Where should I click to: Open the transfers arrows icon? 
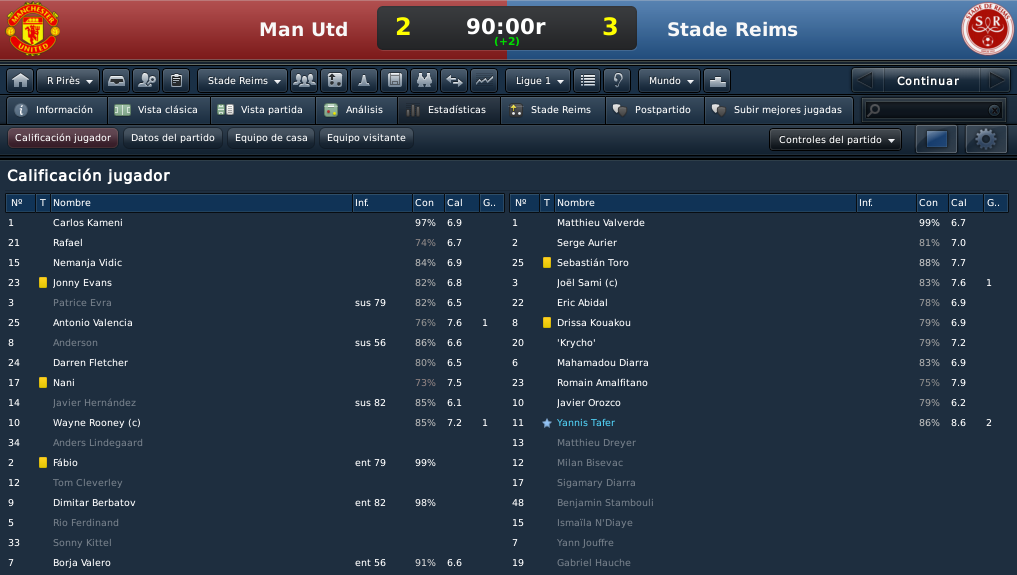click(x=455, y=80)
